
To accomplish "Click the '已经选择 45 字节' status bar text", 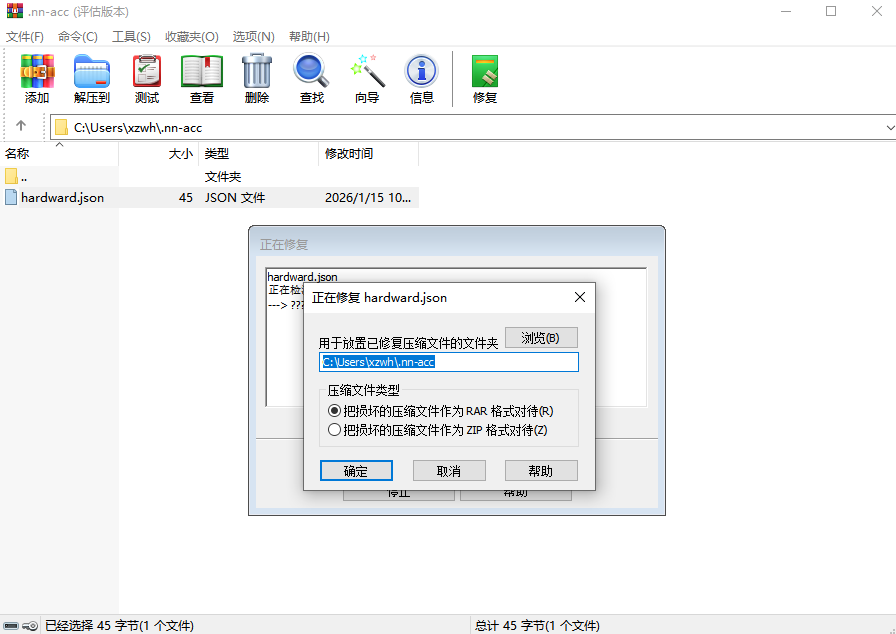I will (x=119, y=626).
